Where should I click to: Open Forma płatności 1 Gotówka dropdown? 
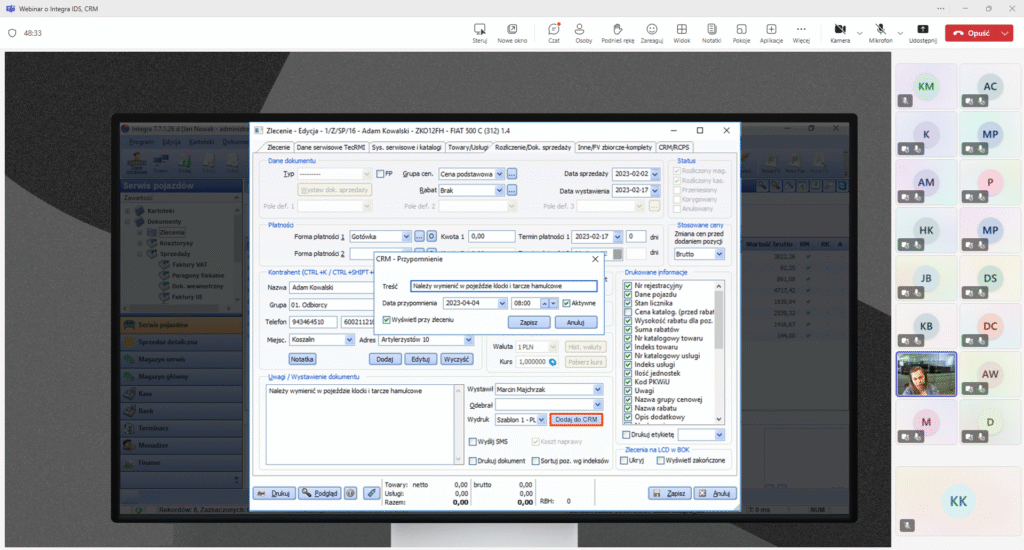pos(406,236)
